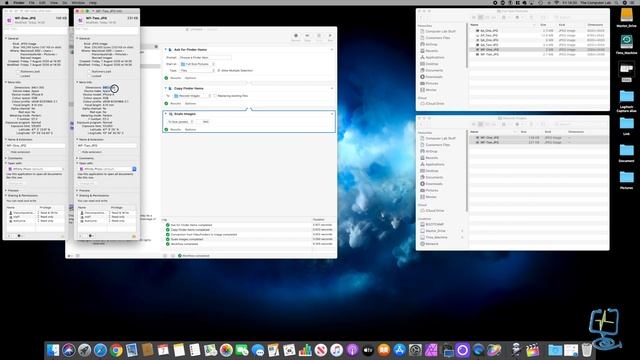Viewport: 640px width, 360px height.
Task: Click Options under Scale Images
Action: (191, 129)
